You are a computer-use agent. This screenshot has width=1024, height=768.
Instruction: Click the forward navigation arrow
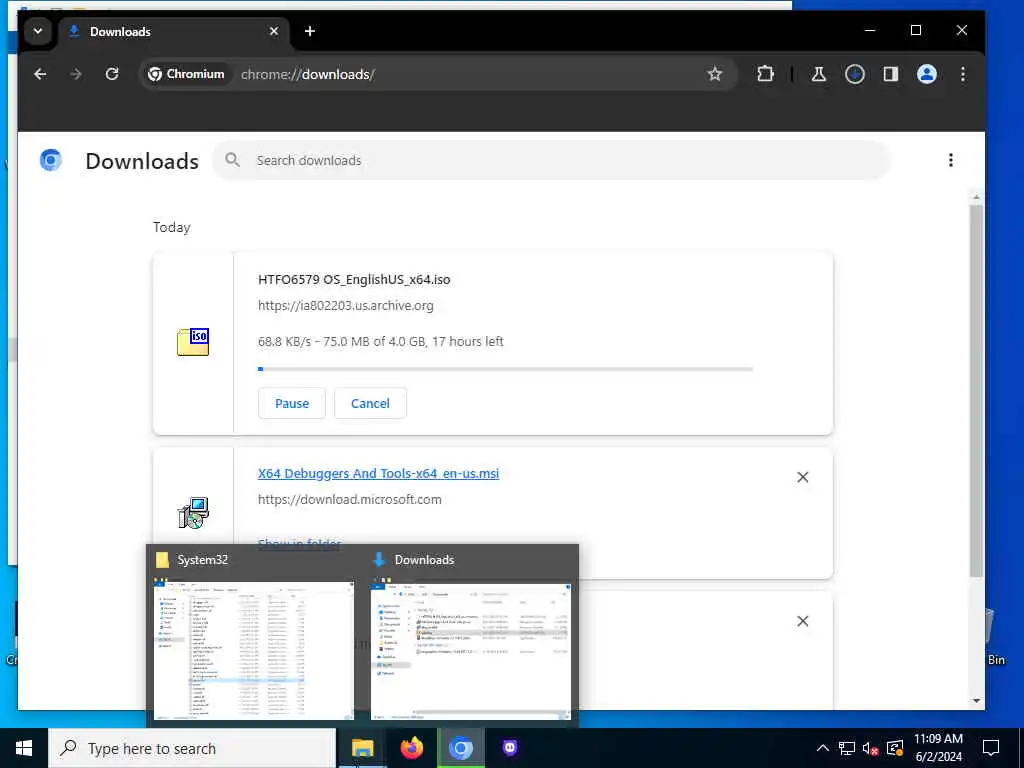pos(76,74)
